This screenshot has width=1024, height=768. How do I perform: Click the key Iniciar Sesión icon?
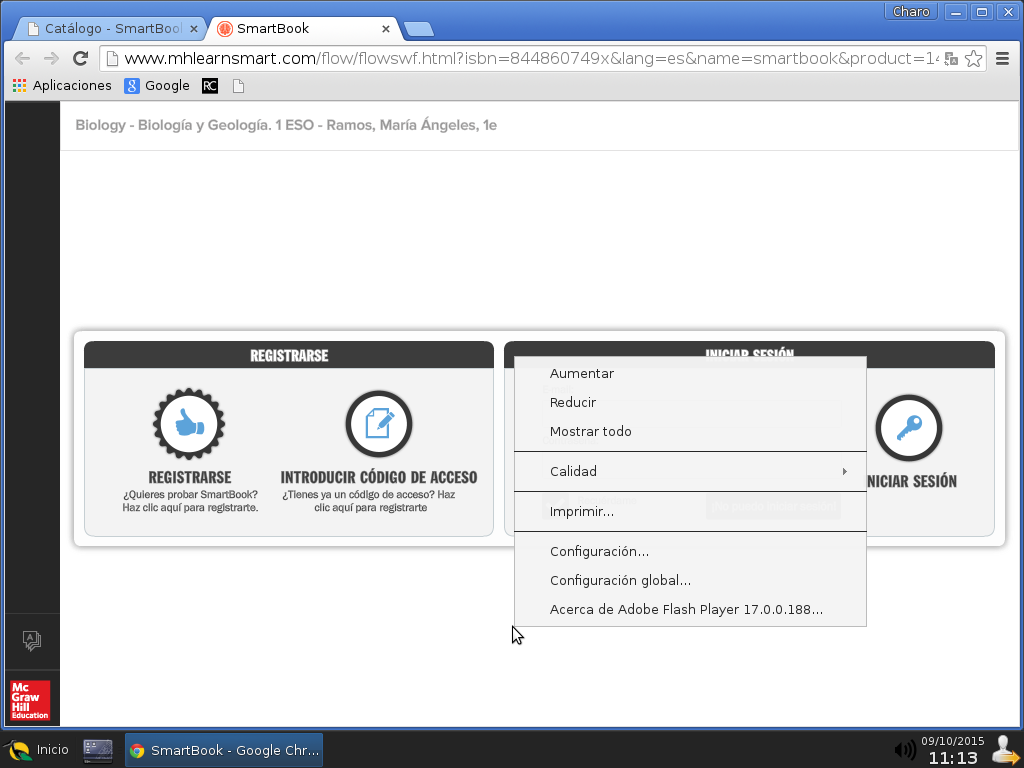[x=908, y=428]
